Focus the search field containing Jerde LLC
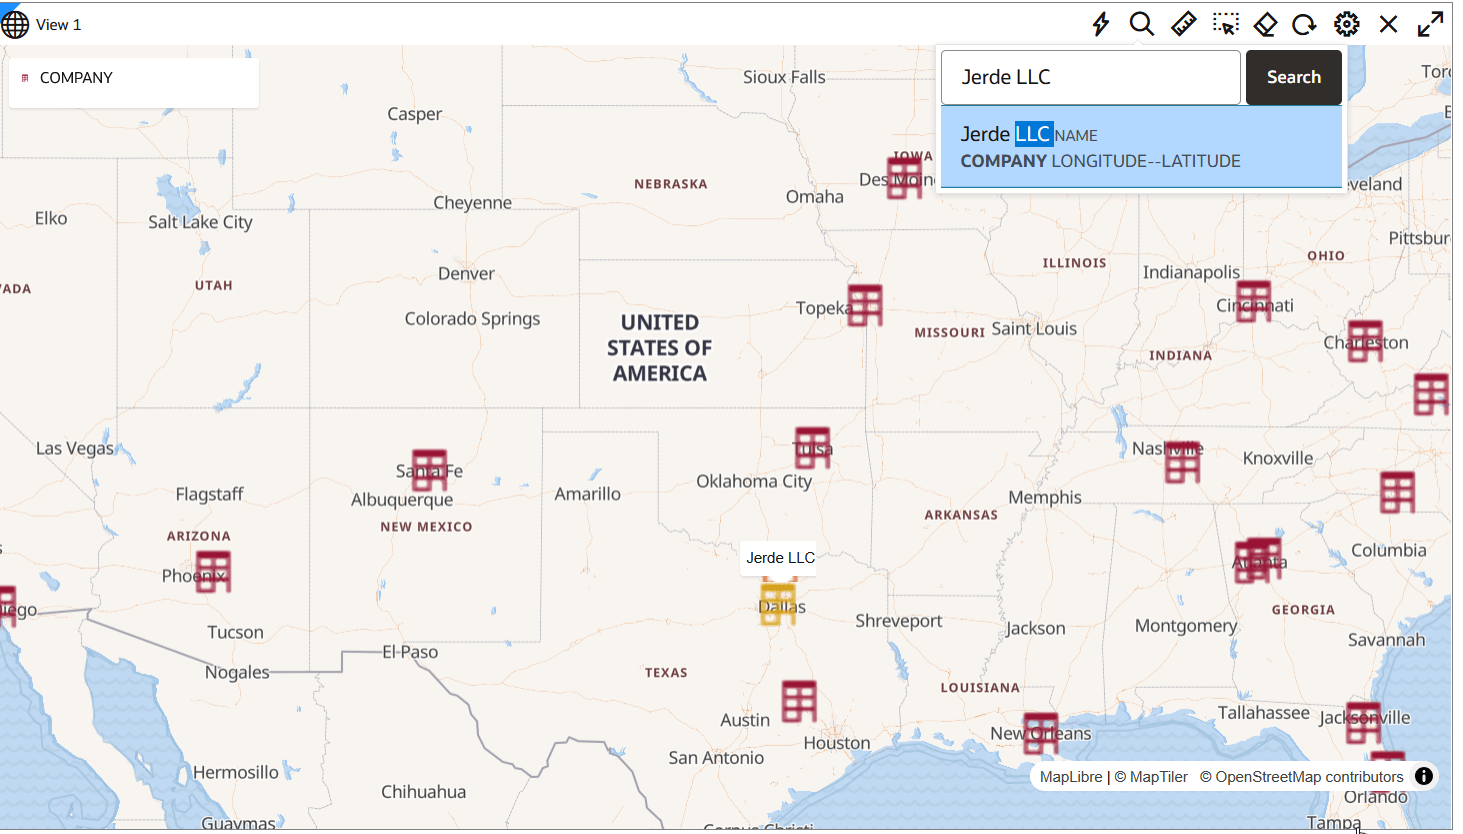This screenshot has width=1463, height=834. click(x=1091, y=77)
